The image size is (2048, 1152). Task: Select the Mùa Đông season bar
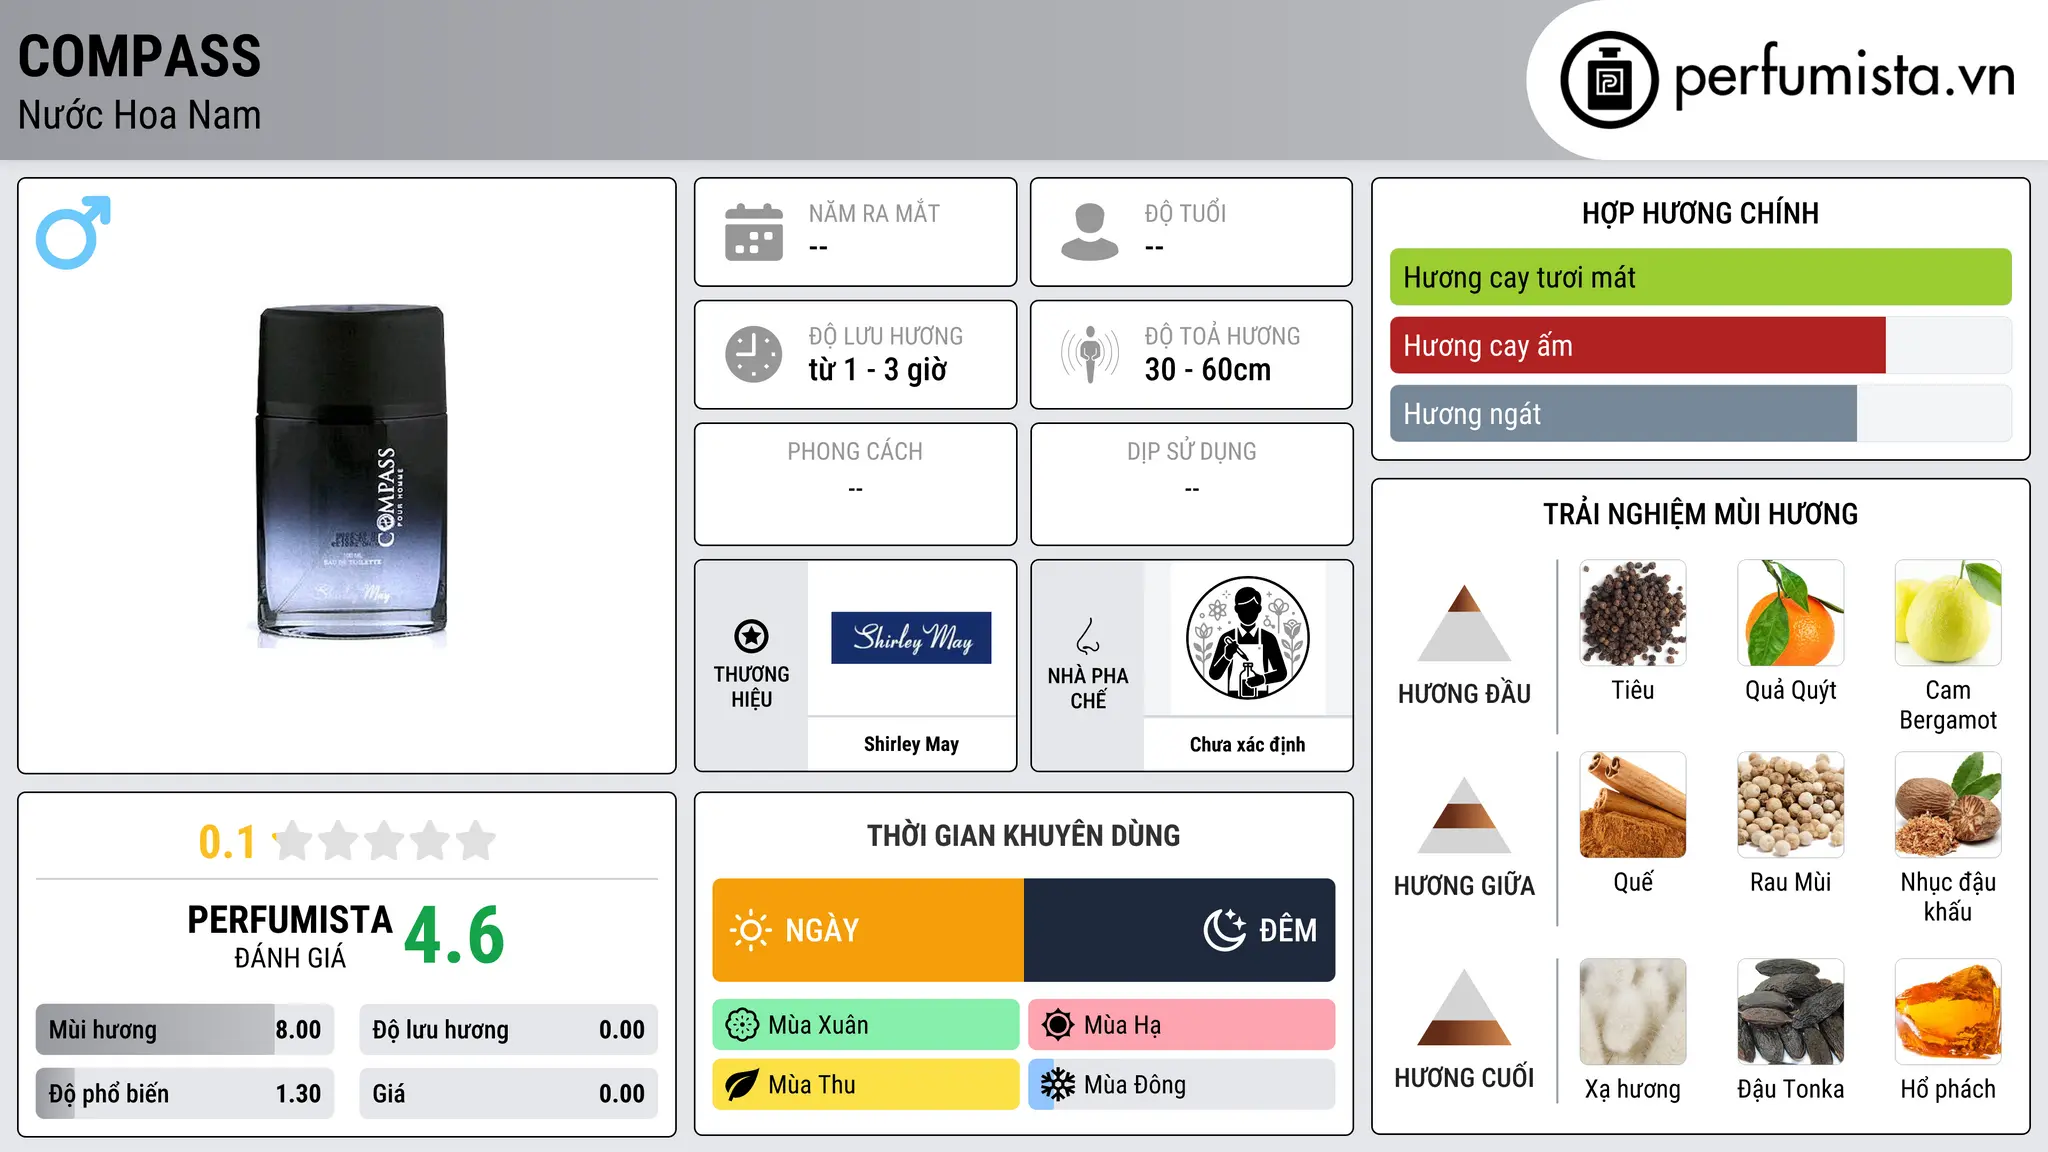1182,1085
